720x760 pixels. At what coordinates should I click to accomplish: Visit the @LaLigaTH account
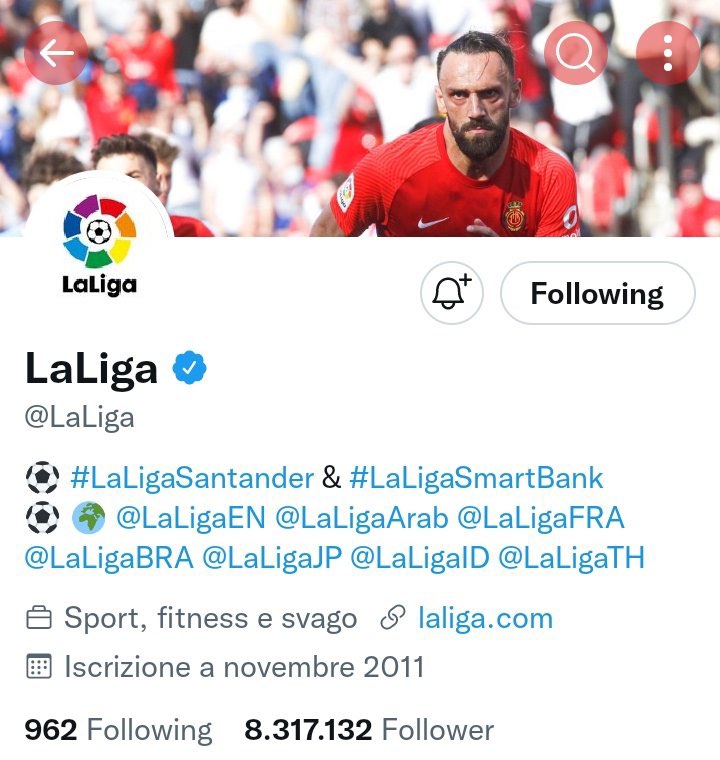point(572,558)
